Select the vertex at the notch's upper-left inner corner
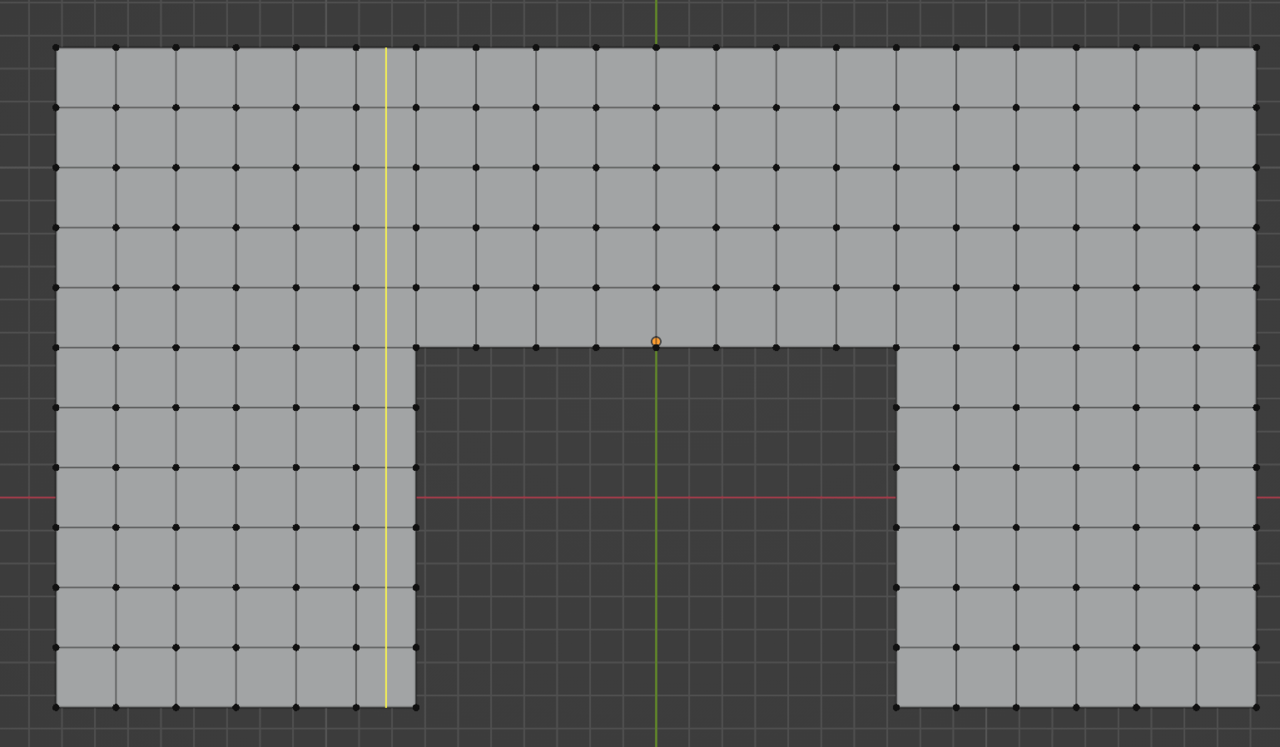Viewport: 1280px width, 747px height. [416, 347]
